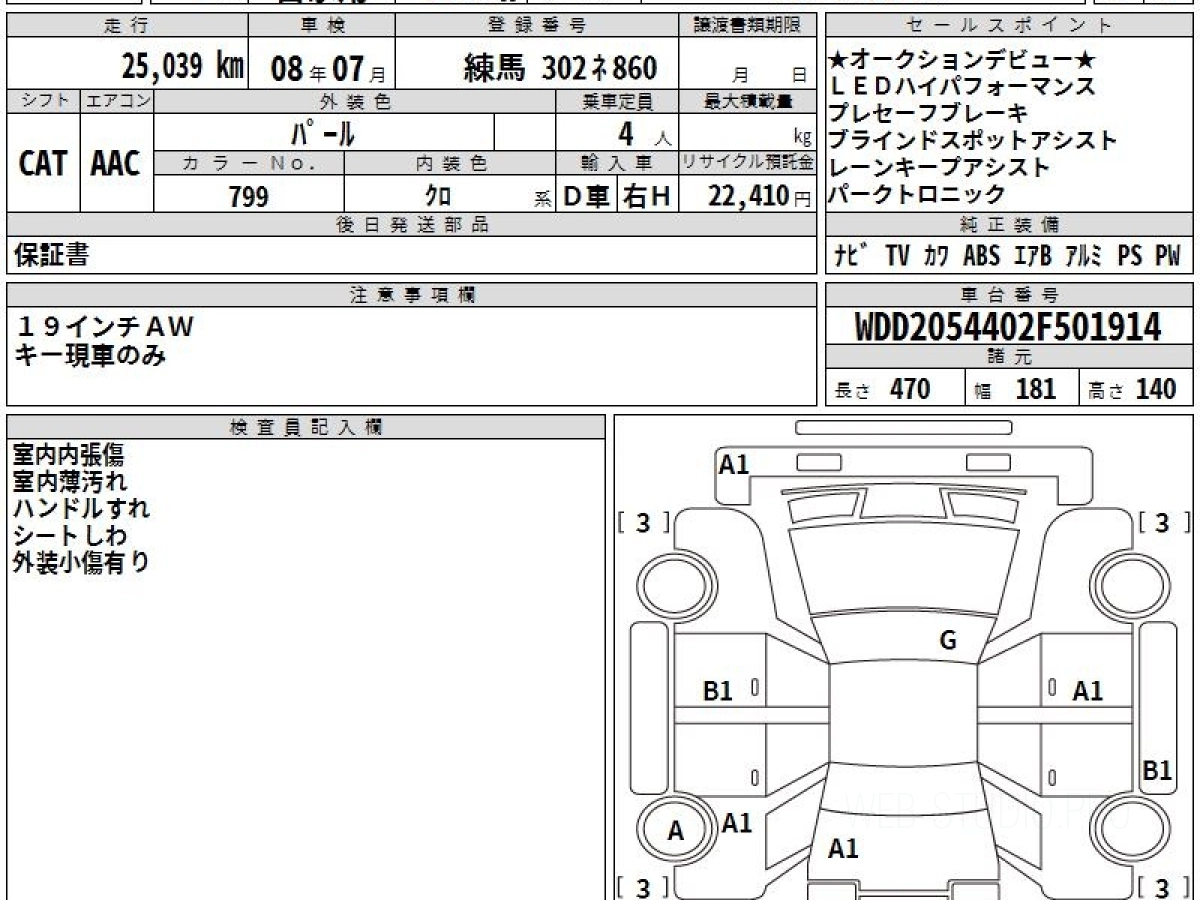Select length value 470
The width and height of the screenshot is (1200, 900).
point(910,389)
